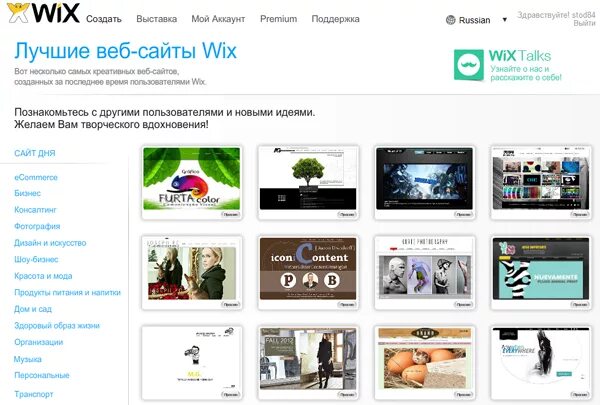
Task: Click the view button under FURTA color thumbnail
Action: (231, 214)
